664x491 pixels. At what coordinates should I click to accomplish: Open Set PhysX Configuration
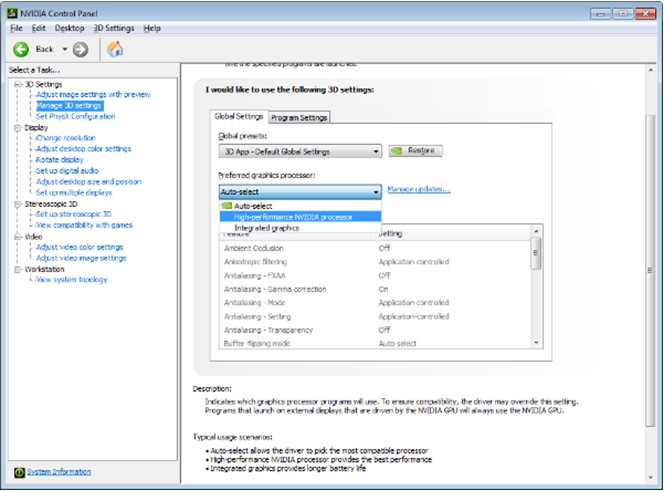tap(75, 117)
